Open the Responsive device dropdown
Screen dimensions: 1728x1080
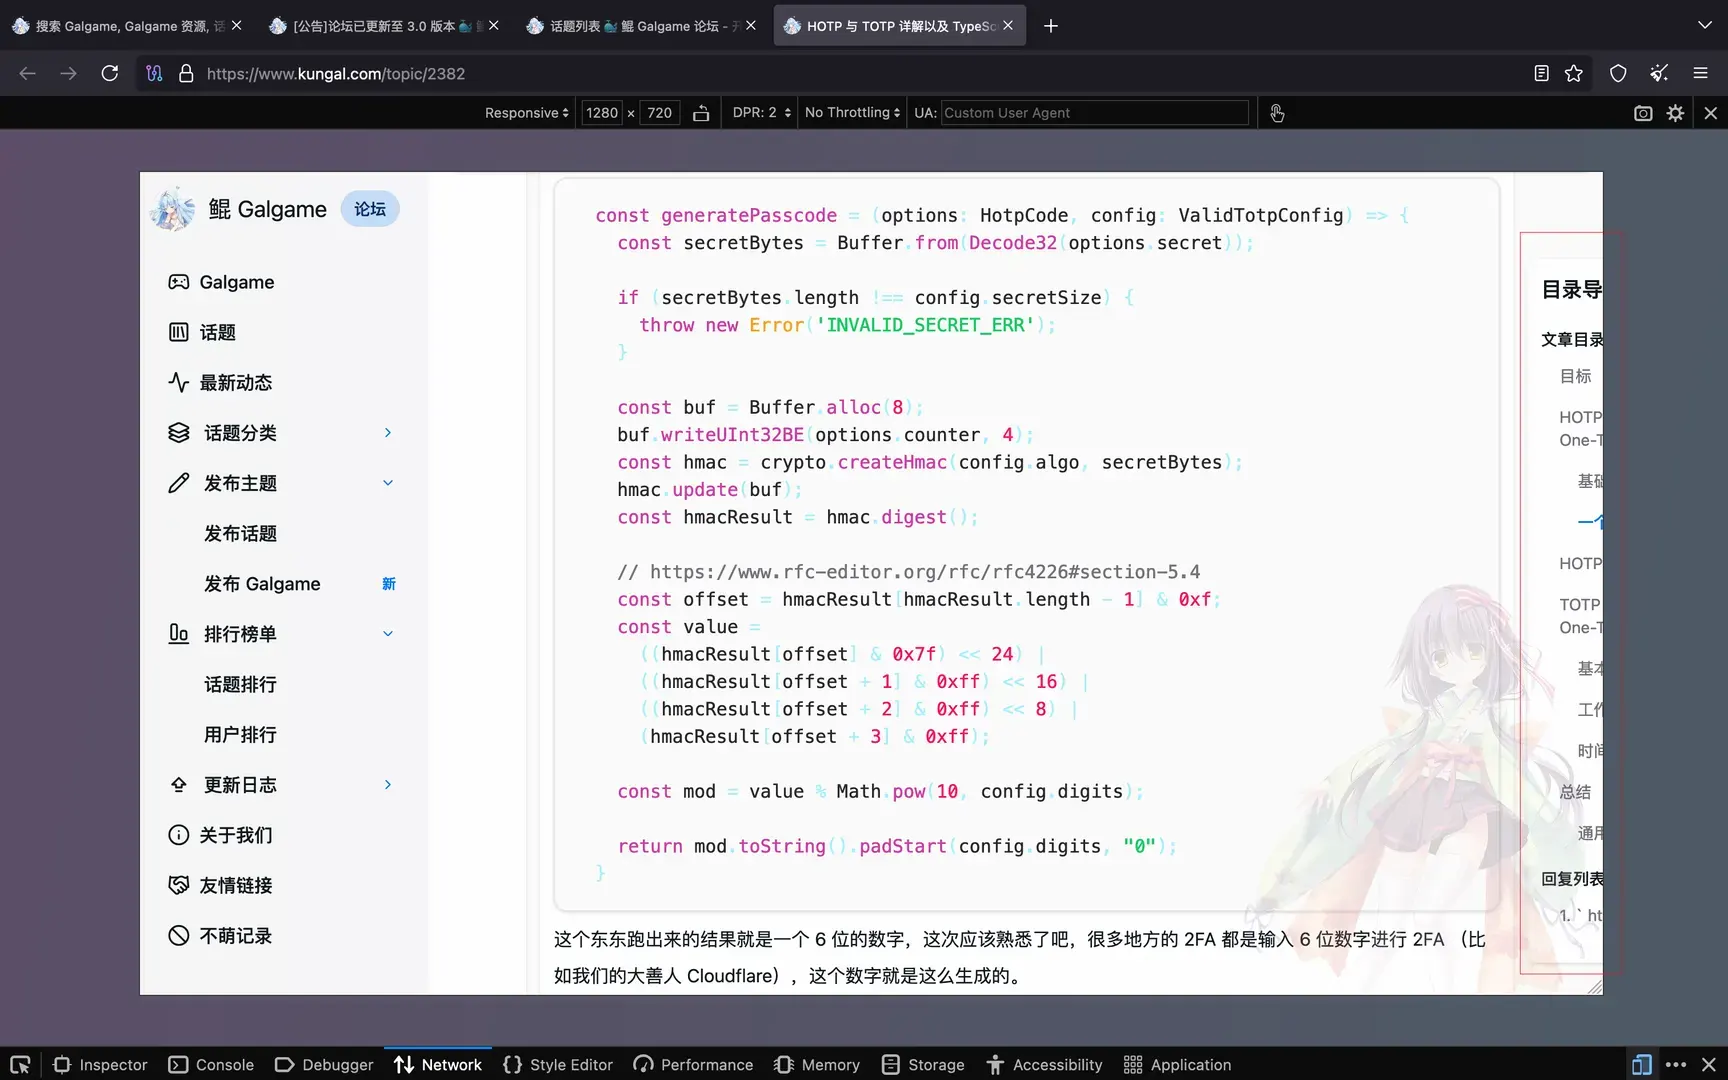pos(527,113)
